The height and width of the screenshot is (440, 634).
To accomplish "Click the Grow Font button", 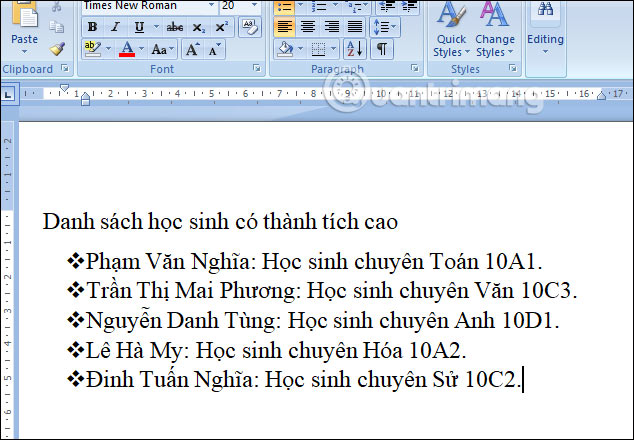I will click(192, 50).
